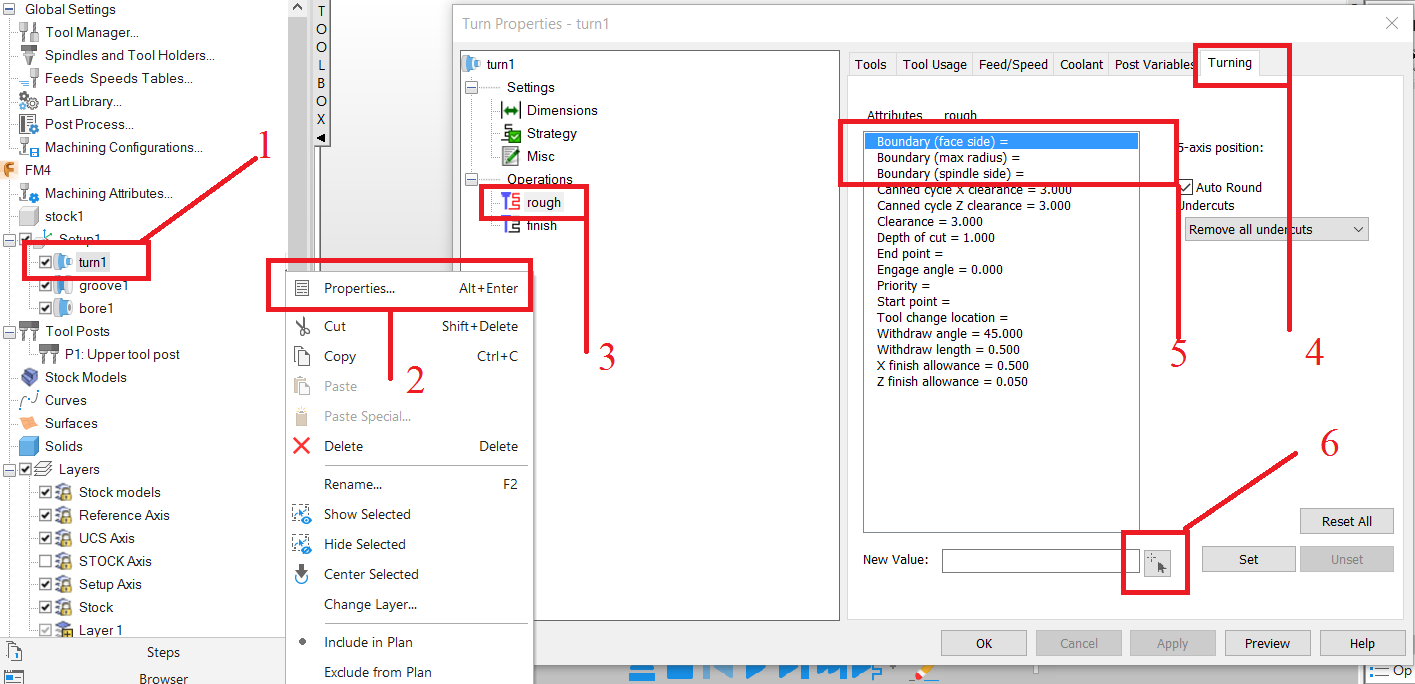Switch to the Feed/Speed tab

[x=1012, y=63]
